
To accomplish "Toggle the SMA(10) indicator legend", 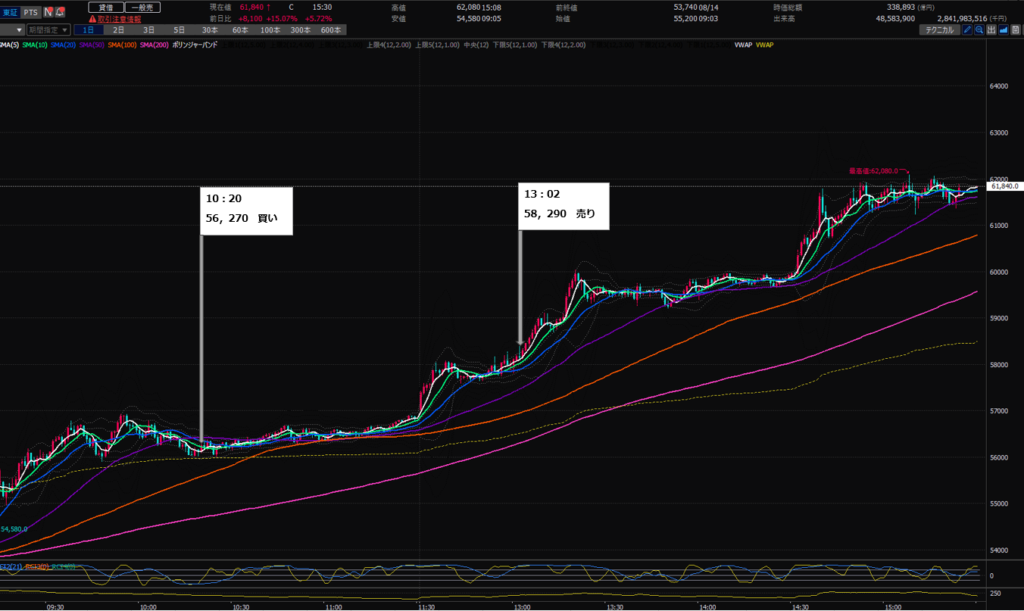I will pyautogui.click(x=35, y=45).
